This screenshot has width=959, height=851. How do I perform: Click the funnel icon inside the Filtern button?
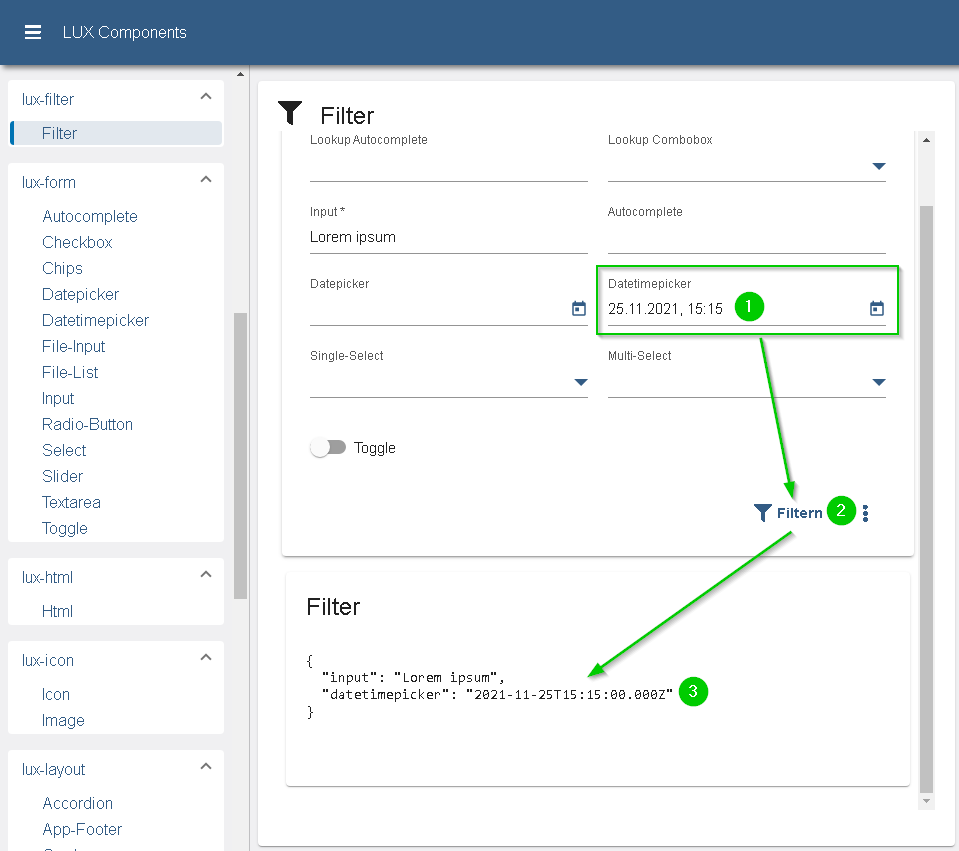761,512
